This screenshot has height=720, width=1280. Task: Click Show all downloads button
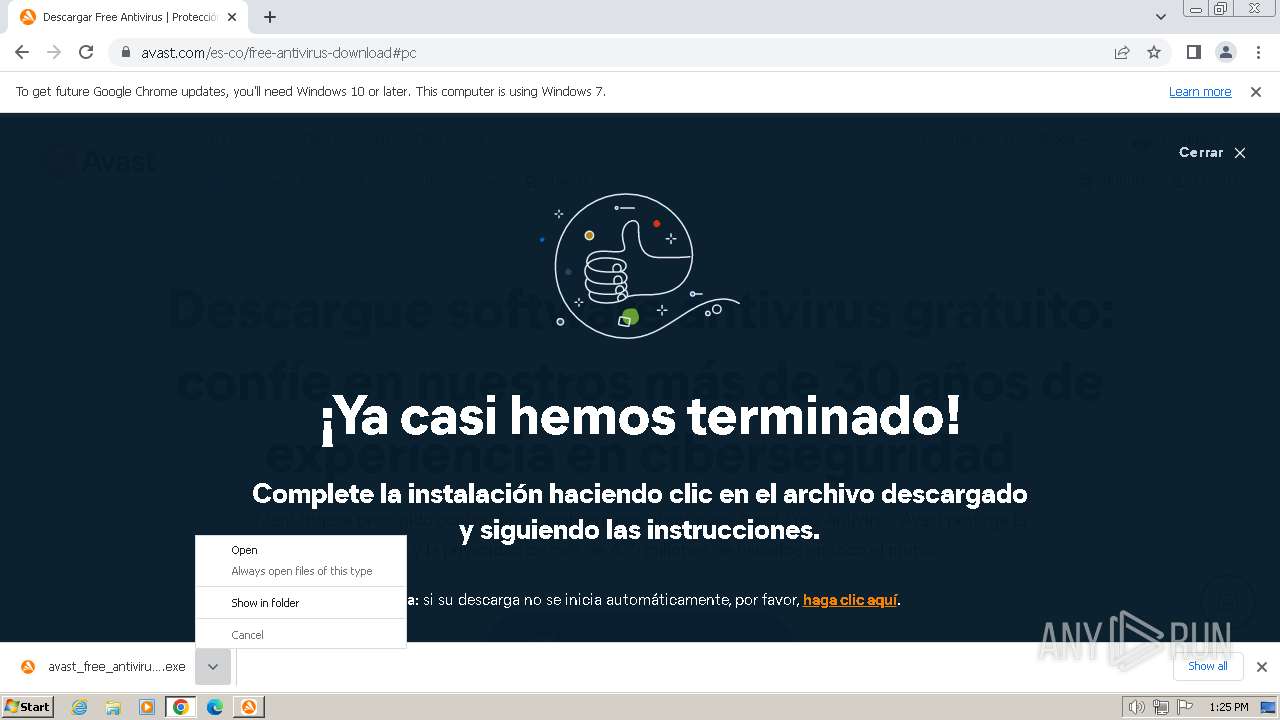[x=1208, y=666]
